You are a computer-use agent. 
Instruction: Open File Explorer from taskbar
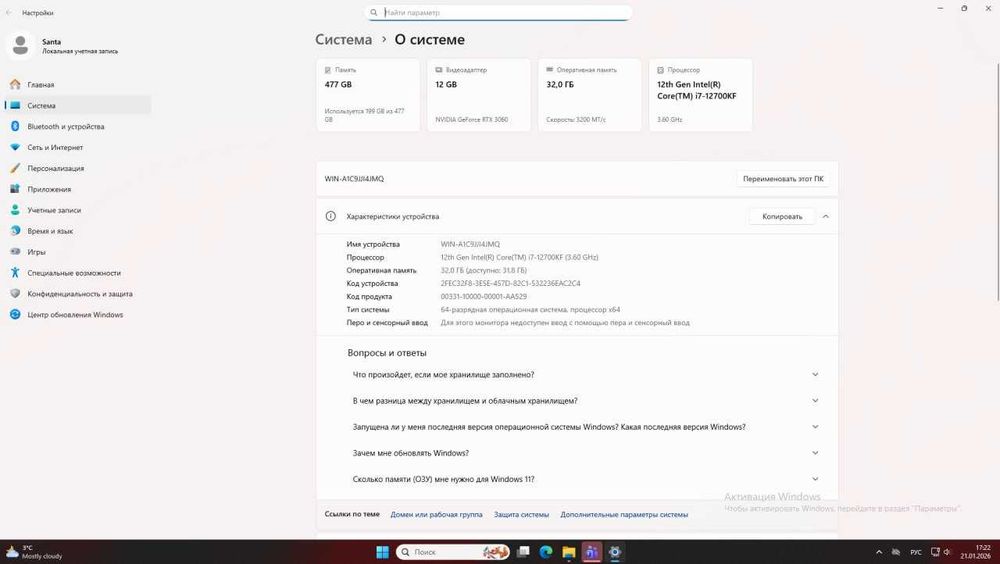tap(569, 552)
